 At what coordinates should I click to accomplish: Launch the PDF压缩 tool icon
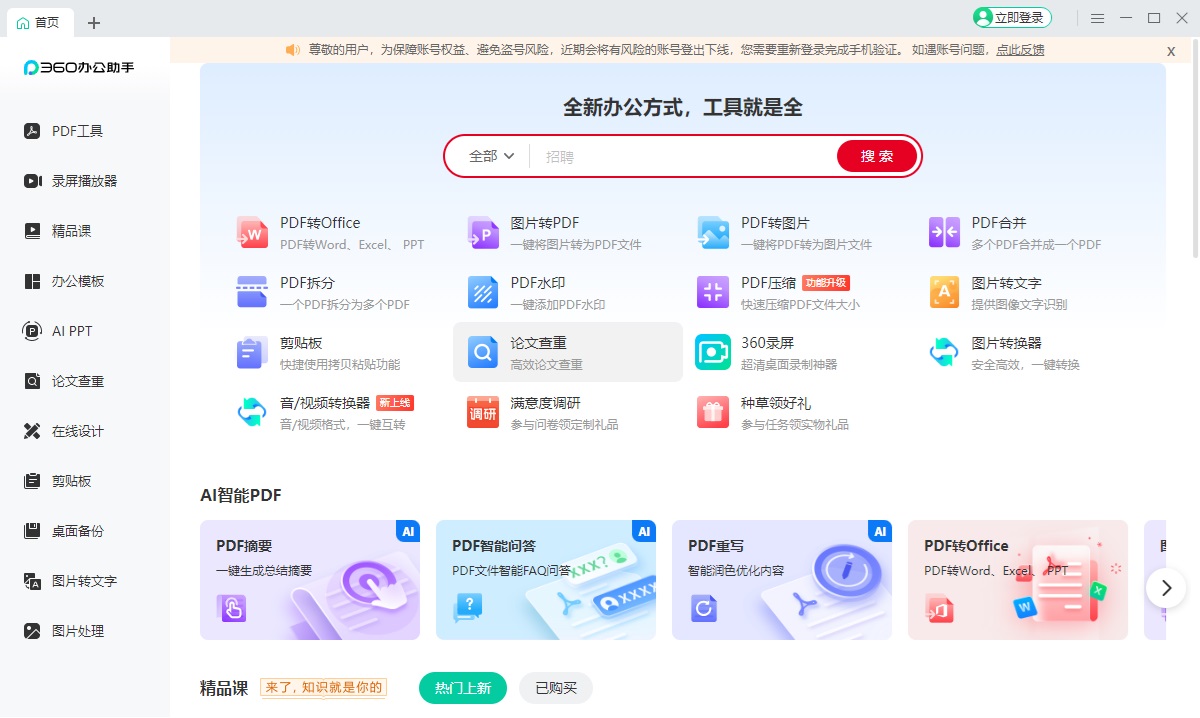click(x=713, y=292)
